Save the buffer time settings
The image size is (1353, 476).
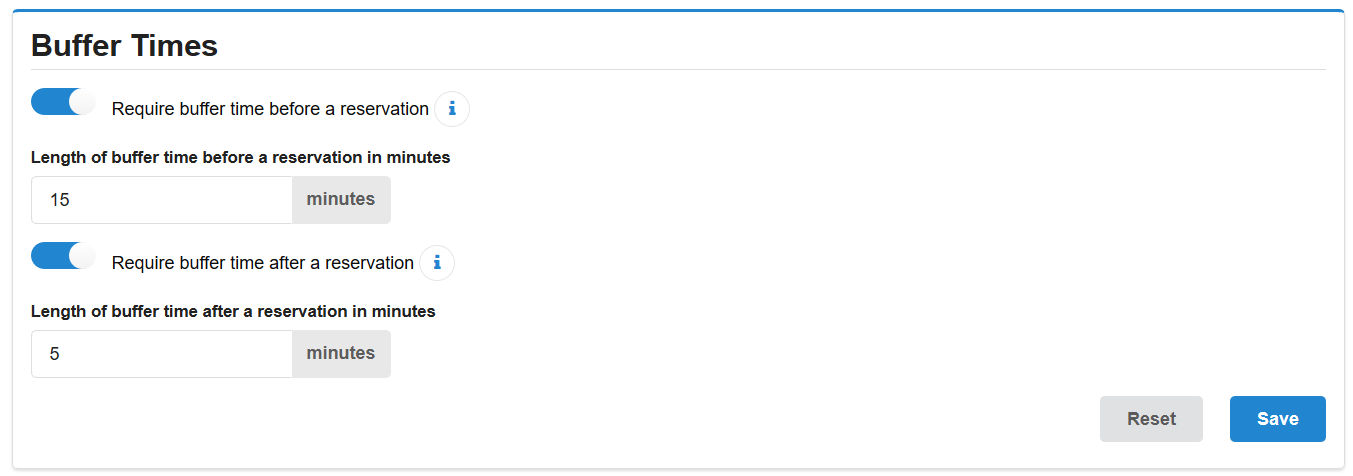pos(1277,419)
